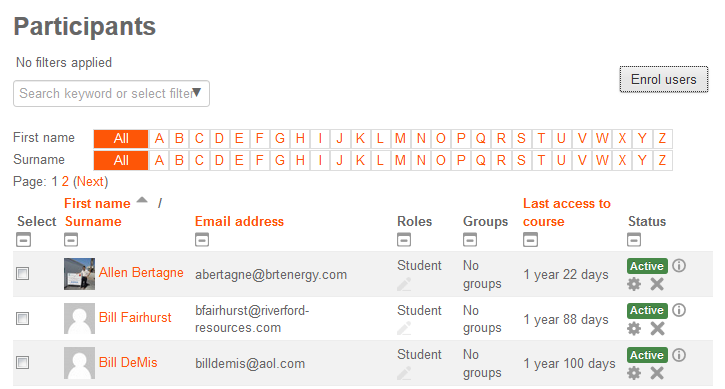Select the checkbox for Allen Bertagne
725x389 pixels.
click(23, 273)
